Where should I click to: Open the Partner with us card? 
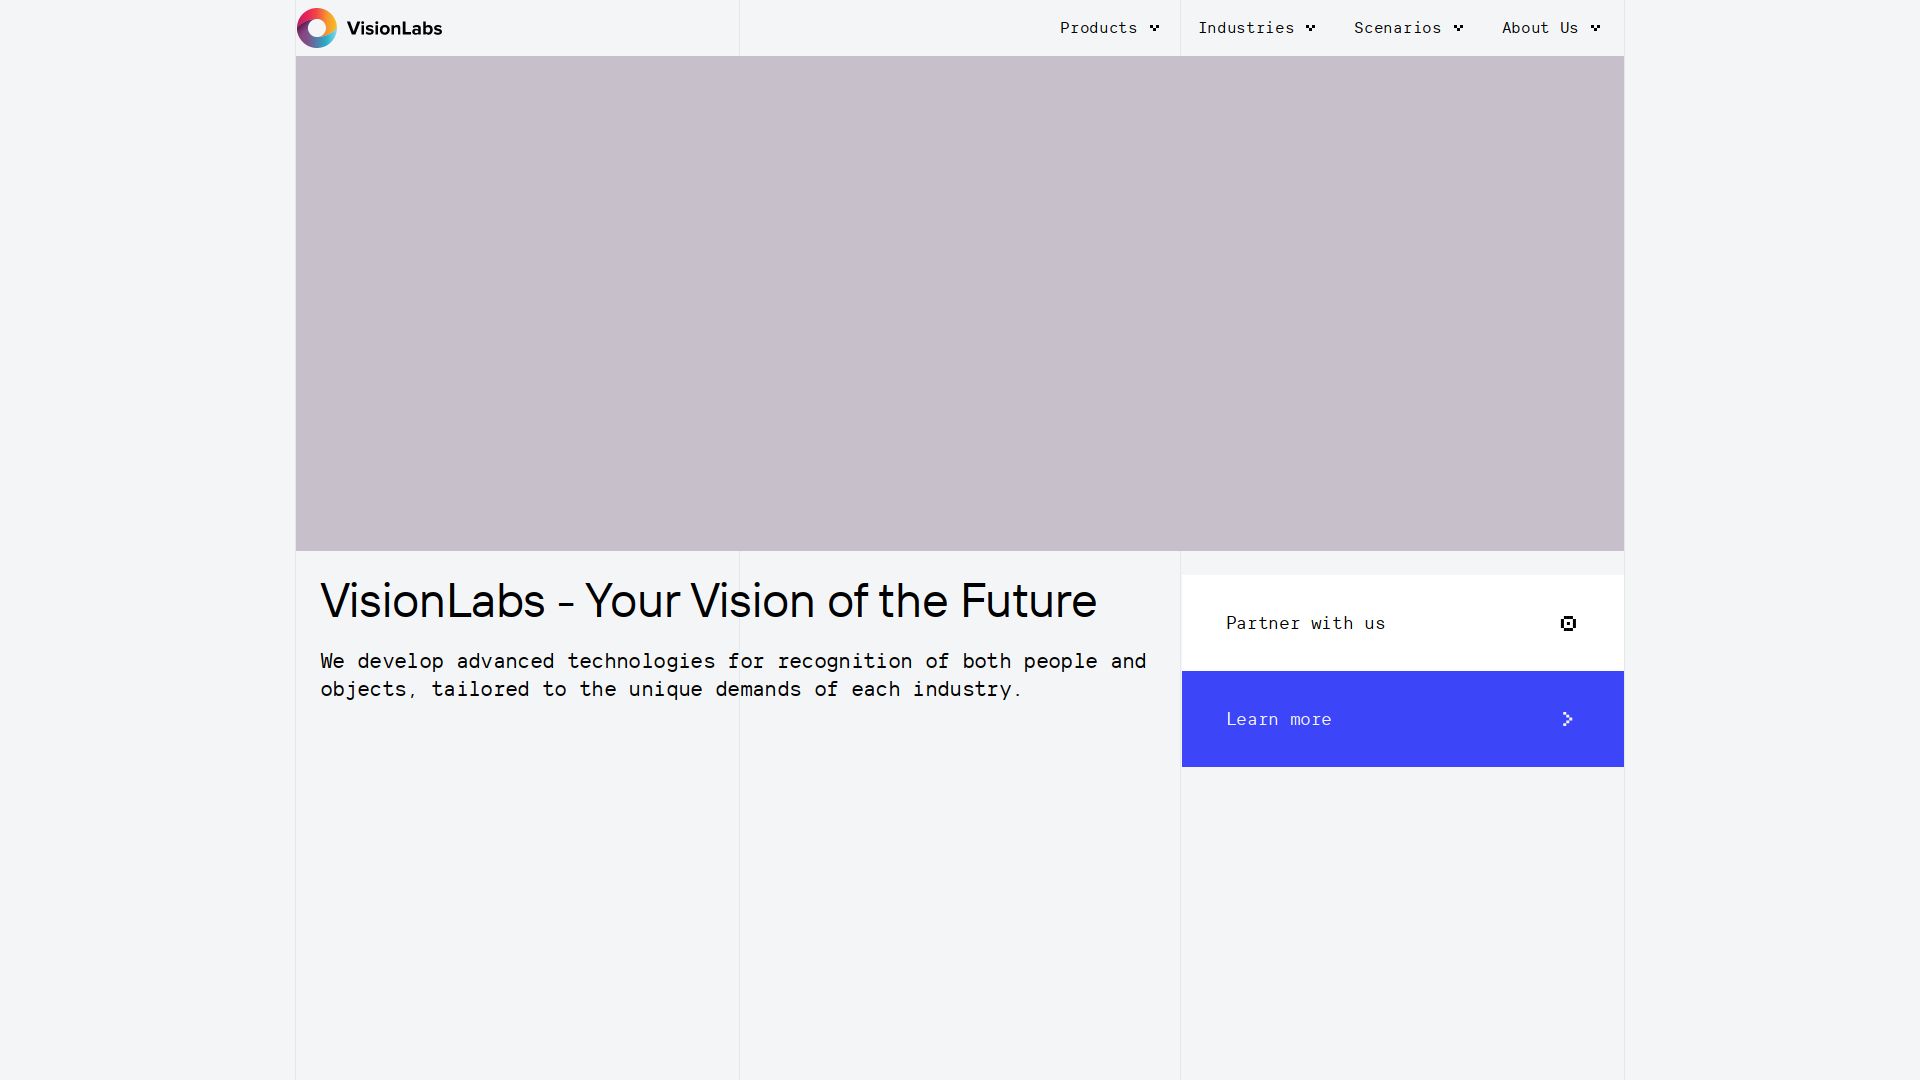tap(1402, 623)
